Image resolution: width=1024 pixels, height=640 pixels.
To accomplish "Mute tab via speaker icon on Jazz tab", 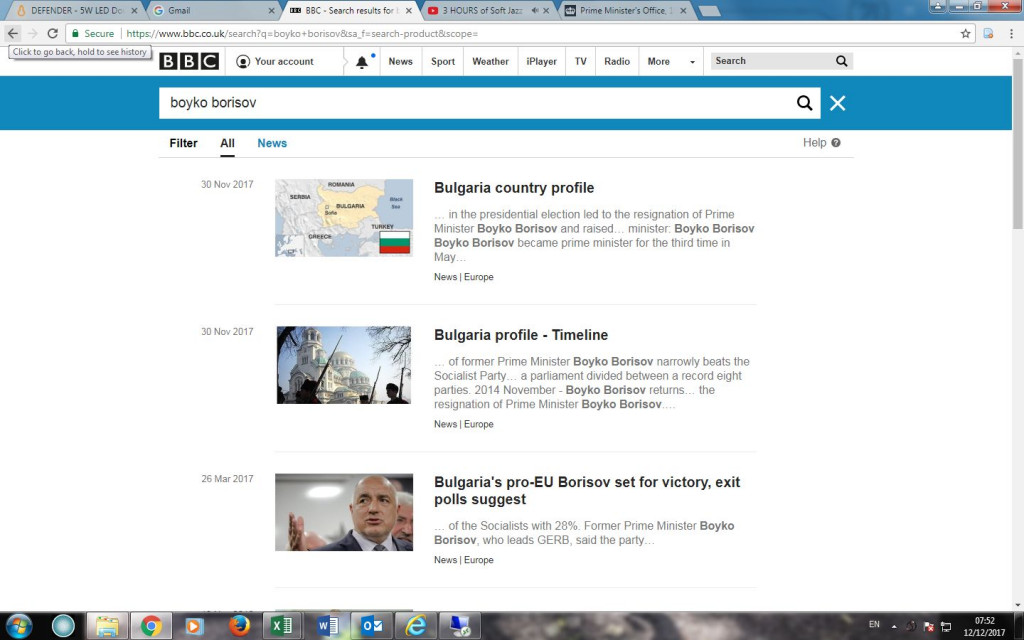I will pyautogui.click(x=535, y=10).
